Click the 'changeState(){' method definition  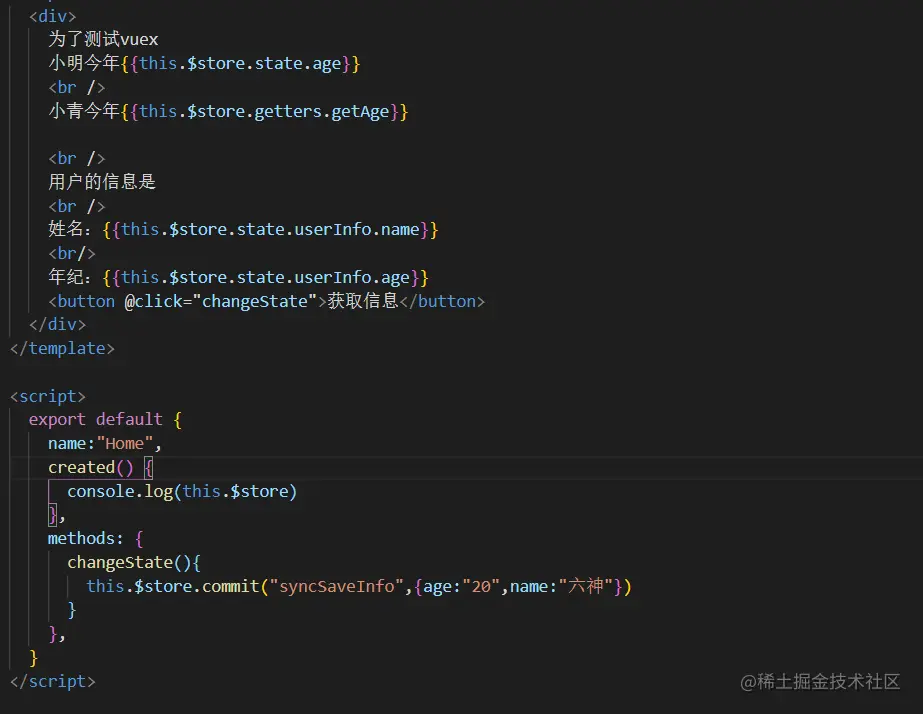point(134,563)
